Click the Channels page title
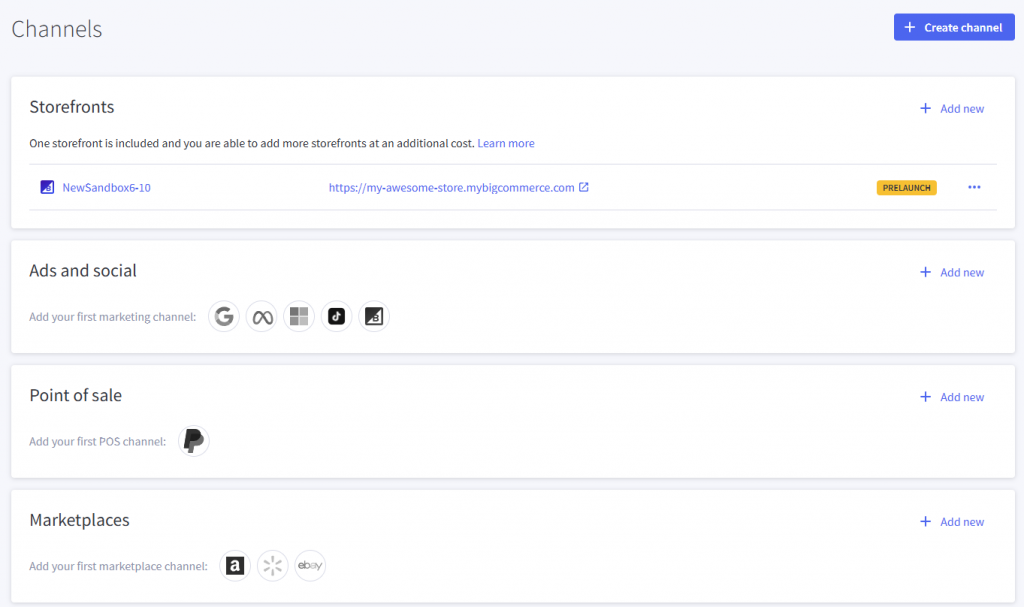Image resolution: width=1024 pixels, height=607 pixels. (x=57, y=29)
